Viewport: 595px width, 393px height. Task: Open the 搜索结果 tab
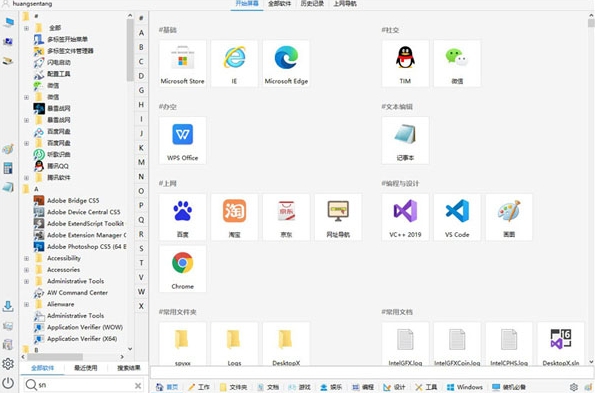128,368
